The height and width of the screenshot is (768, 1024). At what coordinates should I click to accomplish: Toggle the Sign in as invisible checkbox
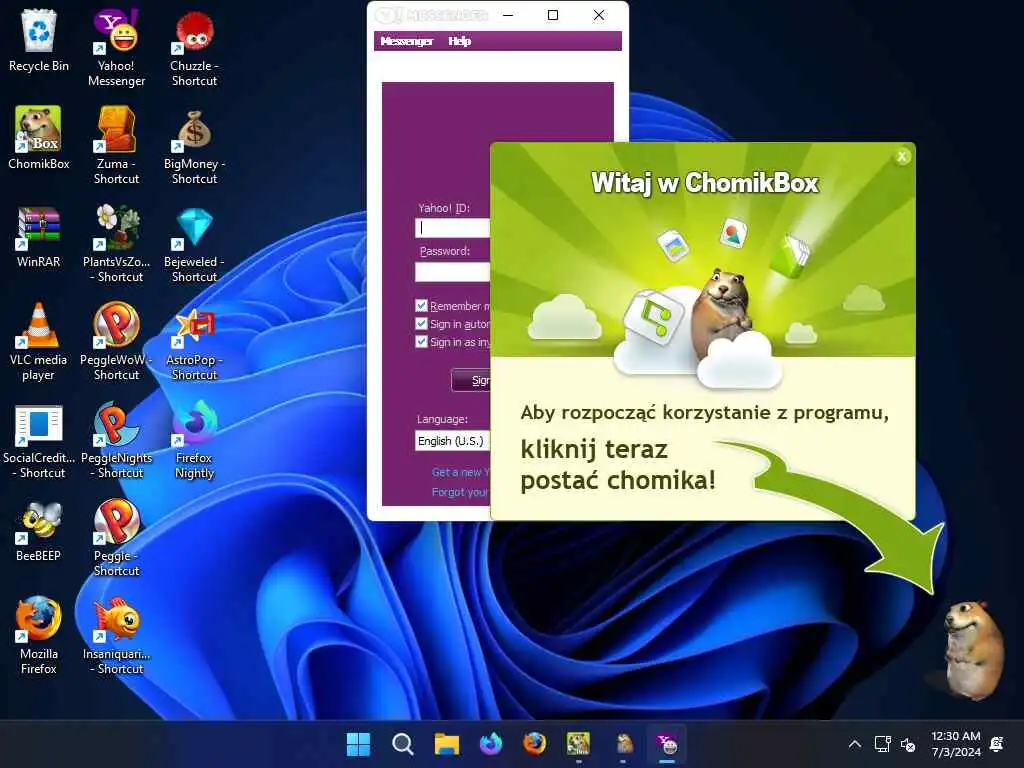(421, 342)
